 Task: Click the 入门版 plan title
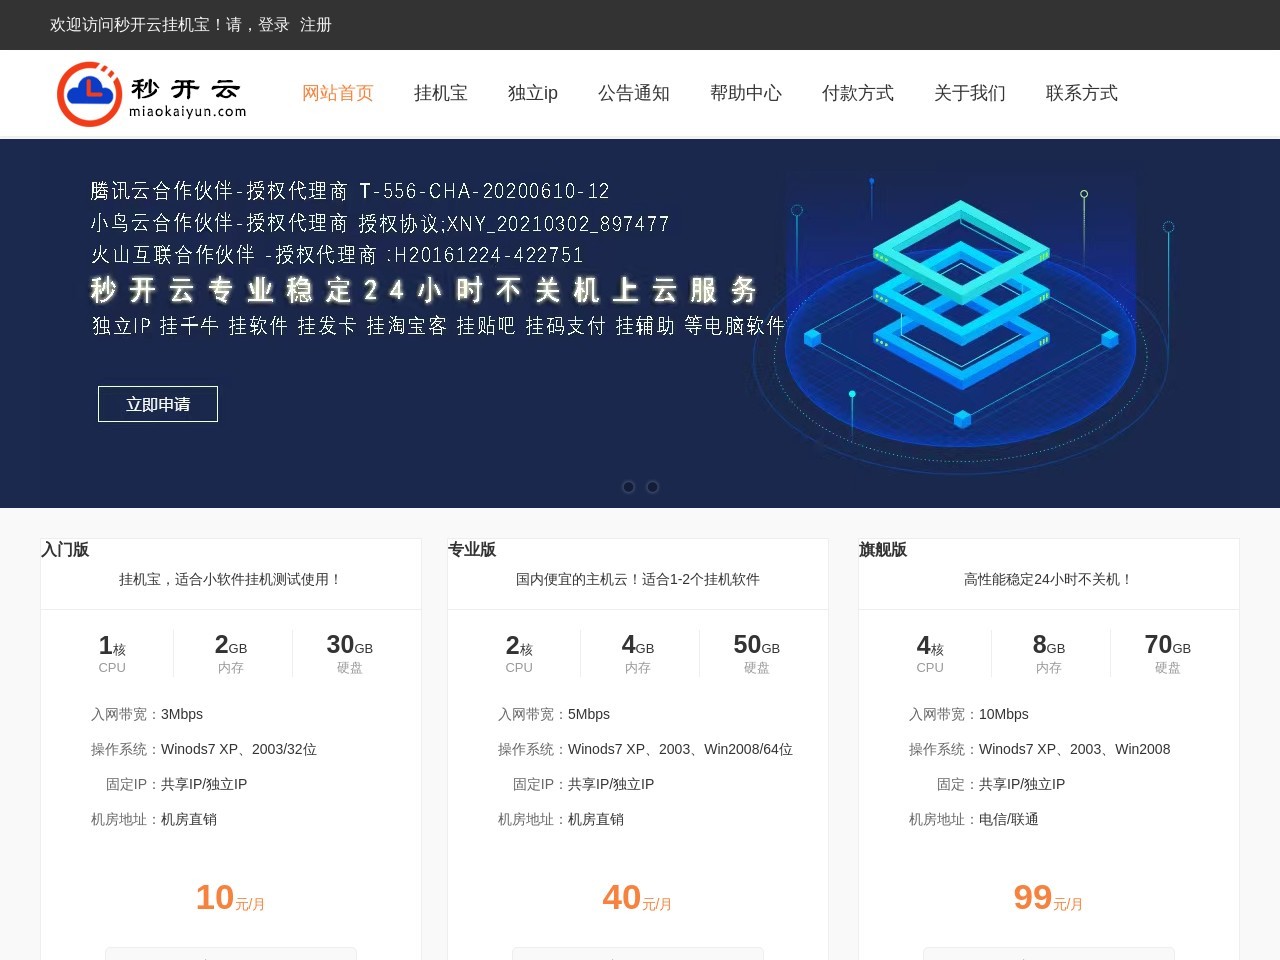65,549
